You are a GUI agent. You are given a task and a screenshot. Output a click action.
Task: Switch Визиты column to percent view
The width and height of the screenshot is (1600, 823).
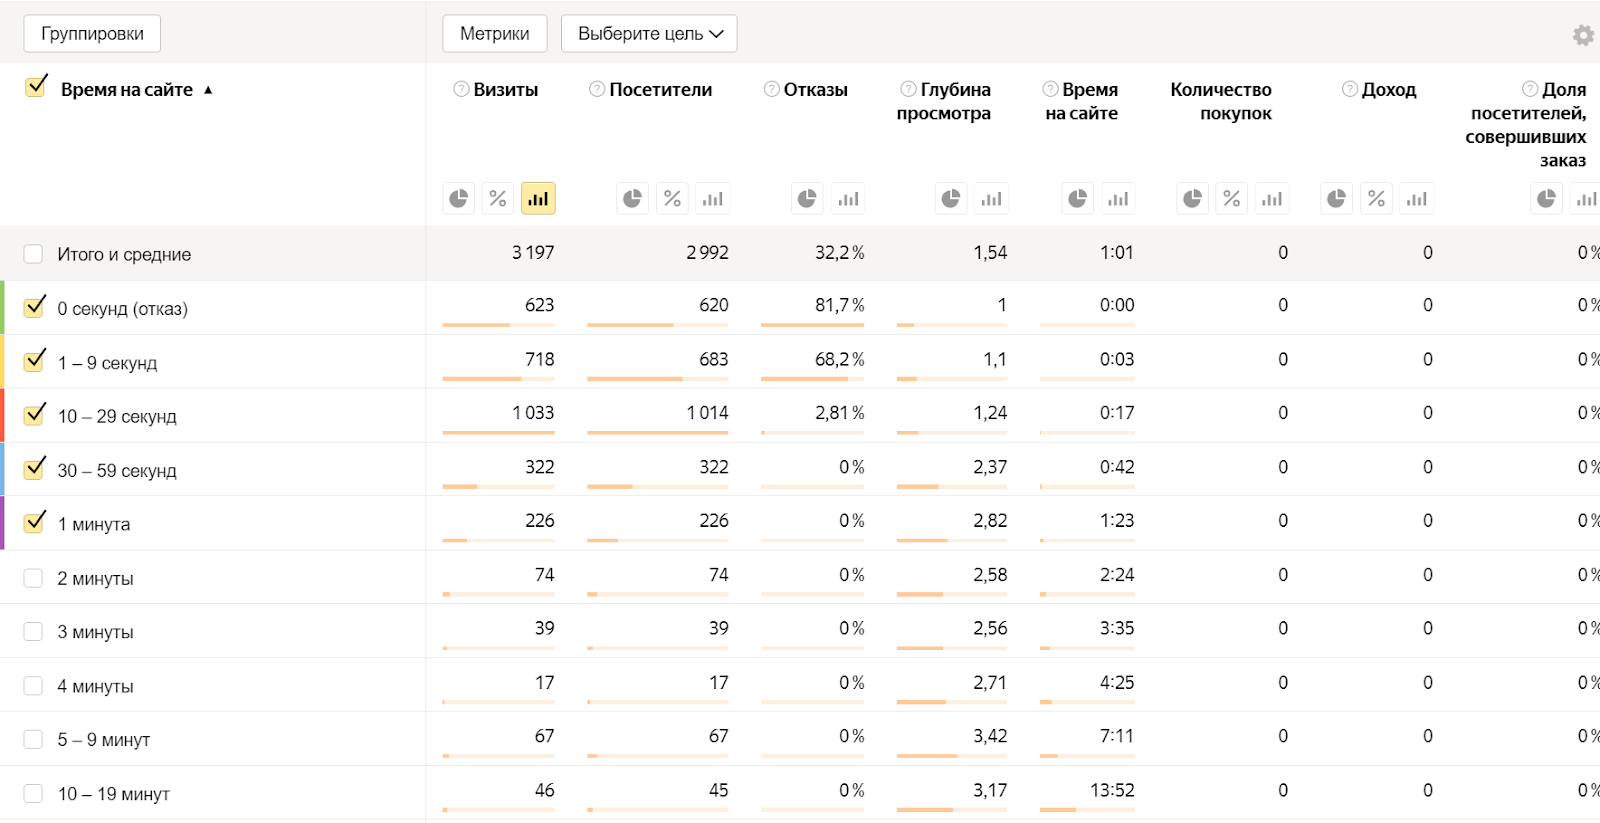coord(498,199)
